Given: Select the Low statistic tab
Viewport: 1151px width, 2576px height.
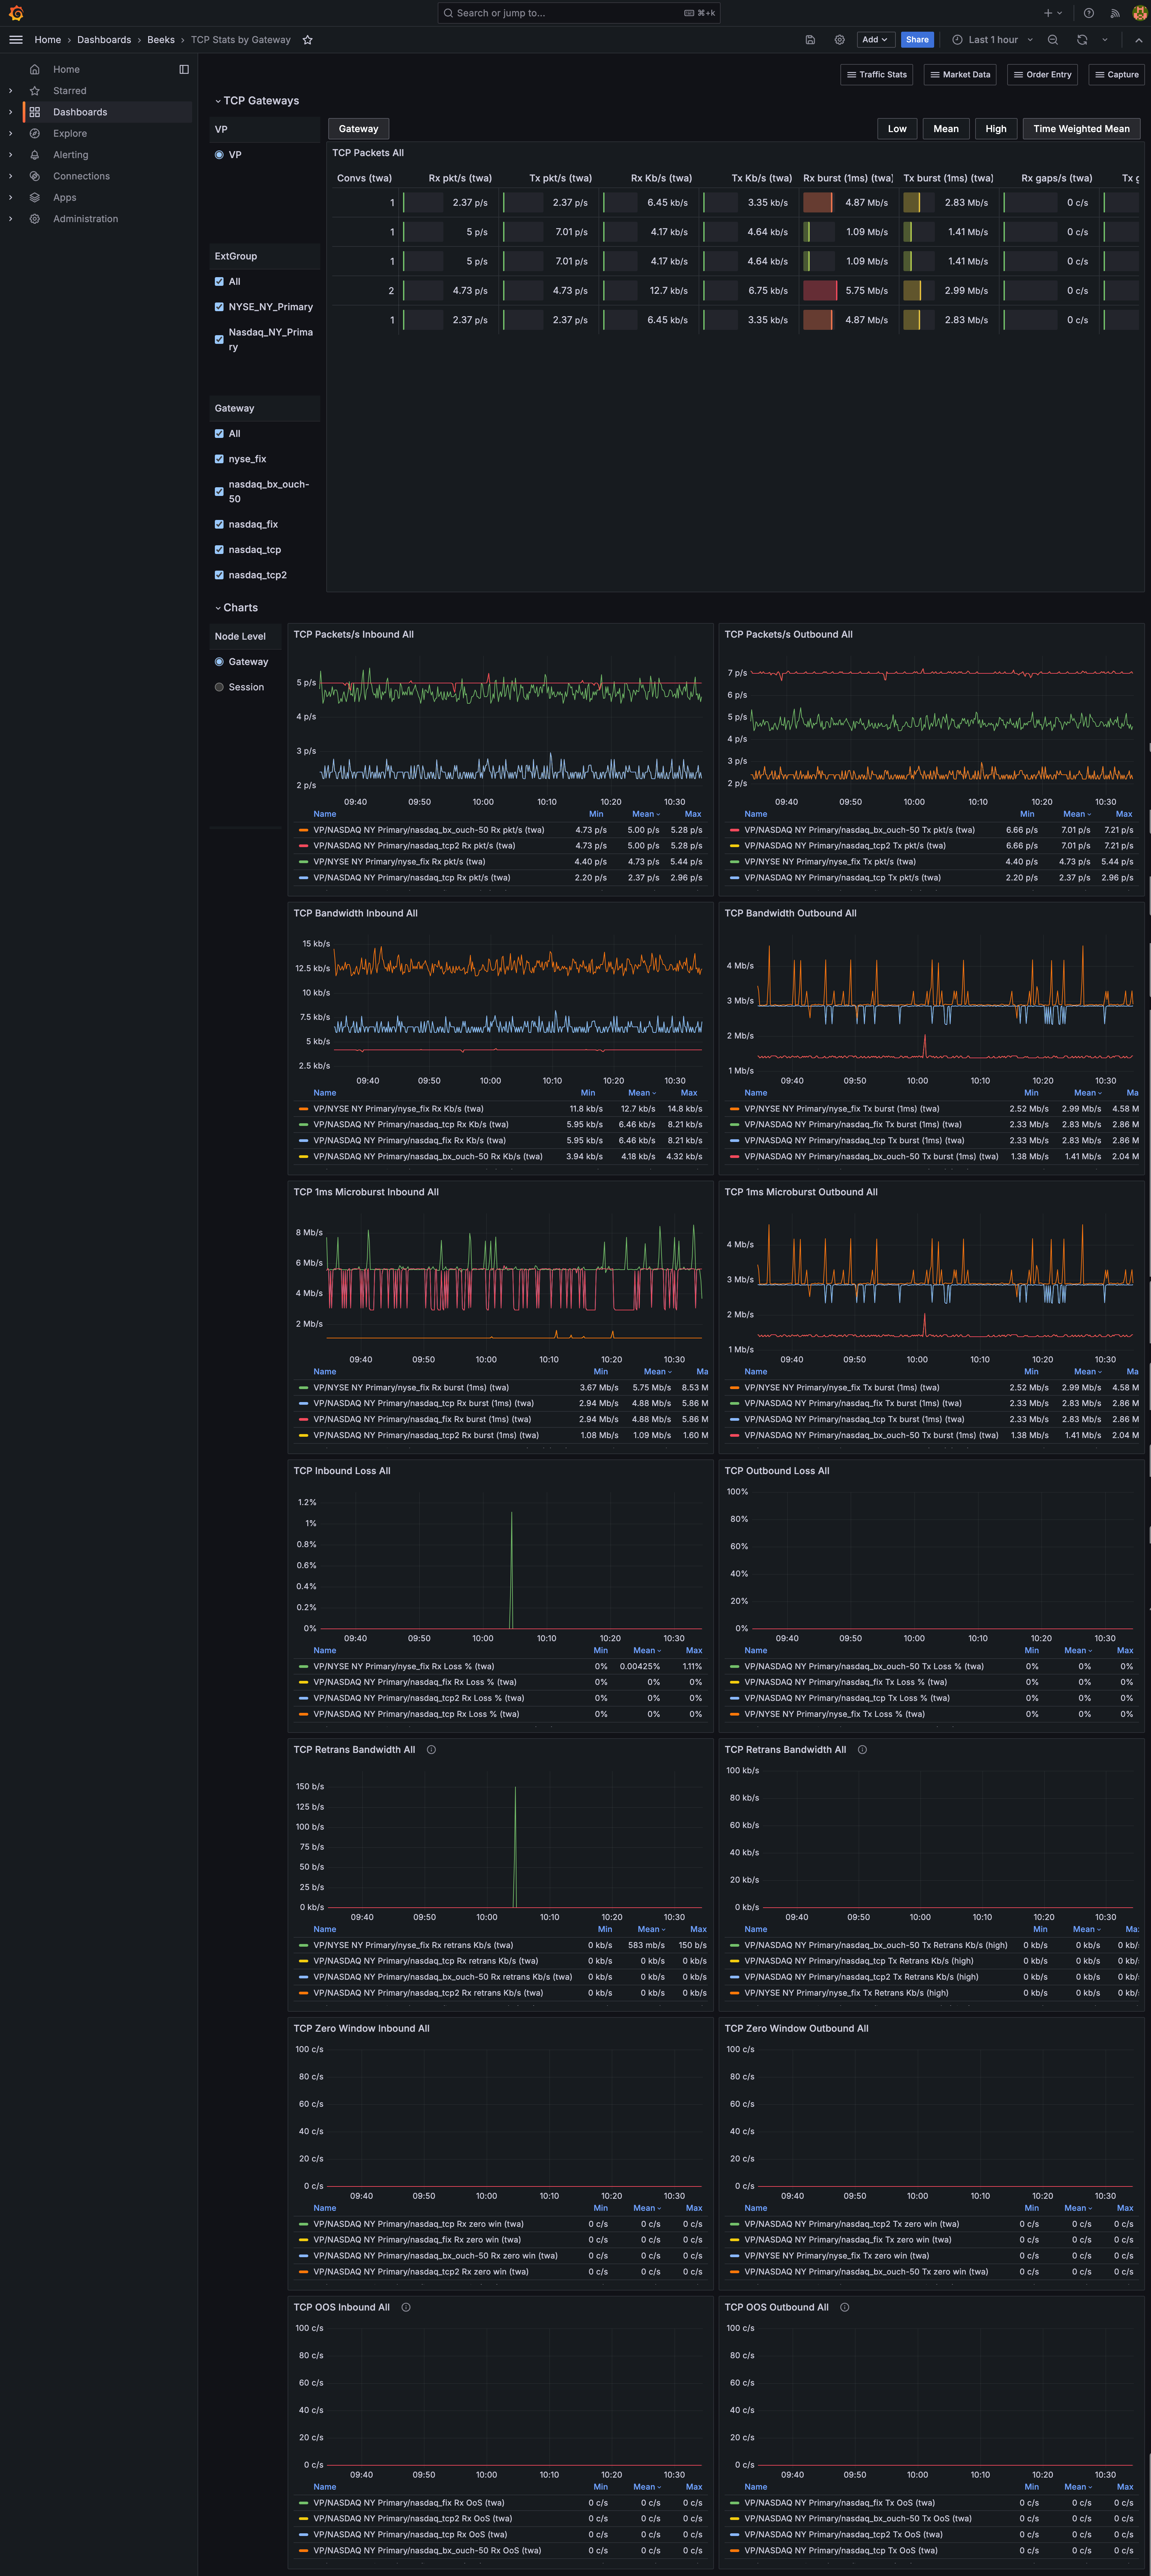Looking at the screenshot, I should click(897, 129).
